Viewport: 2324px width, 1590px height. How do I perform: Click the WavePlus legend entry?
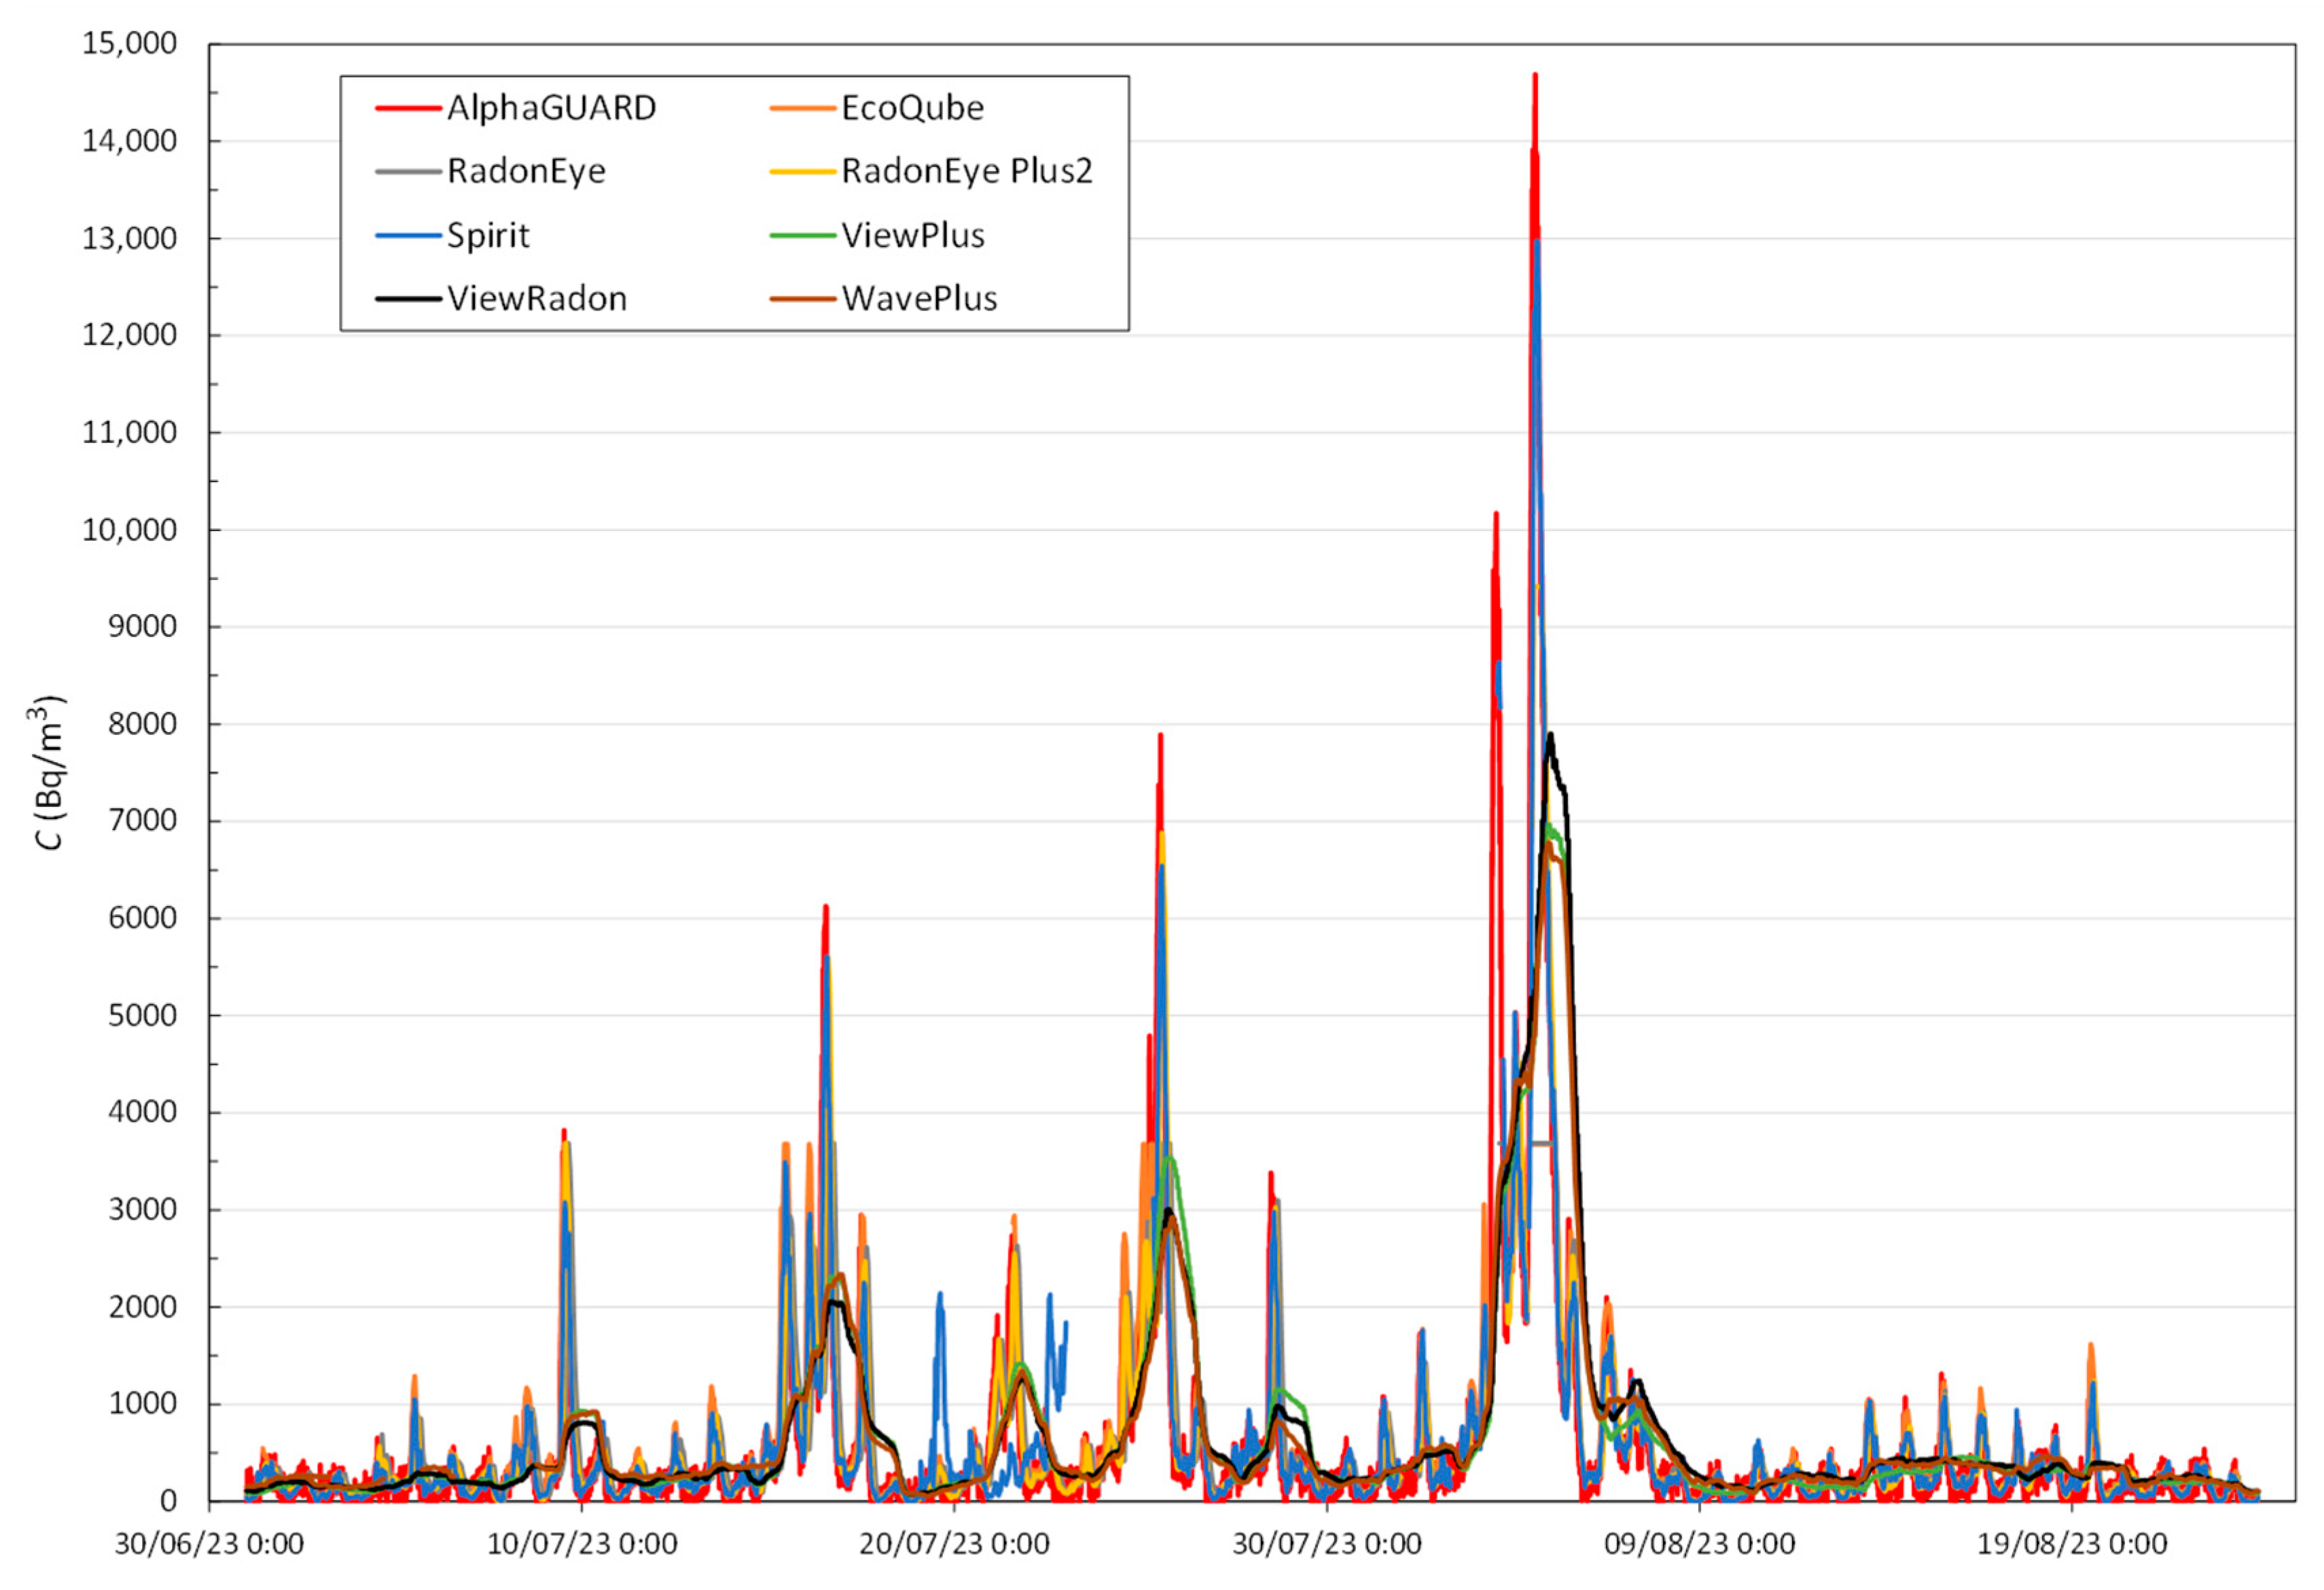pyautogui.click(x=919, y=298)
